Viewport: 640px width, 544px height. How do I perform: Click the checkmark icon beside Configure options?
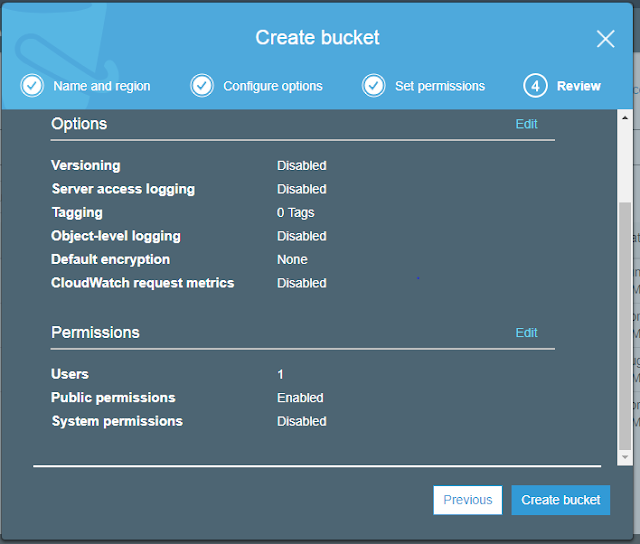[x=202, y=86]
